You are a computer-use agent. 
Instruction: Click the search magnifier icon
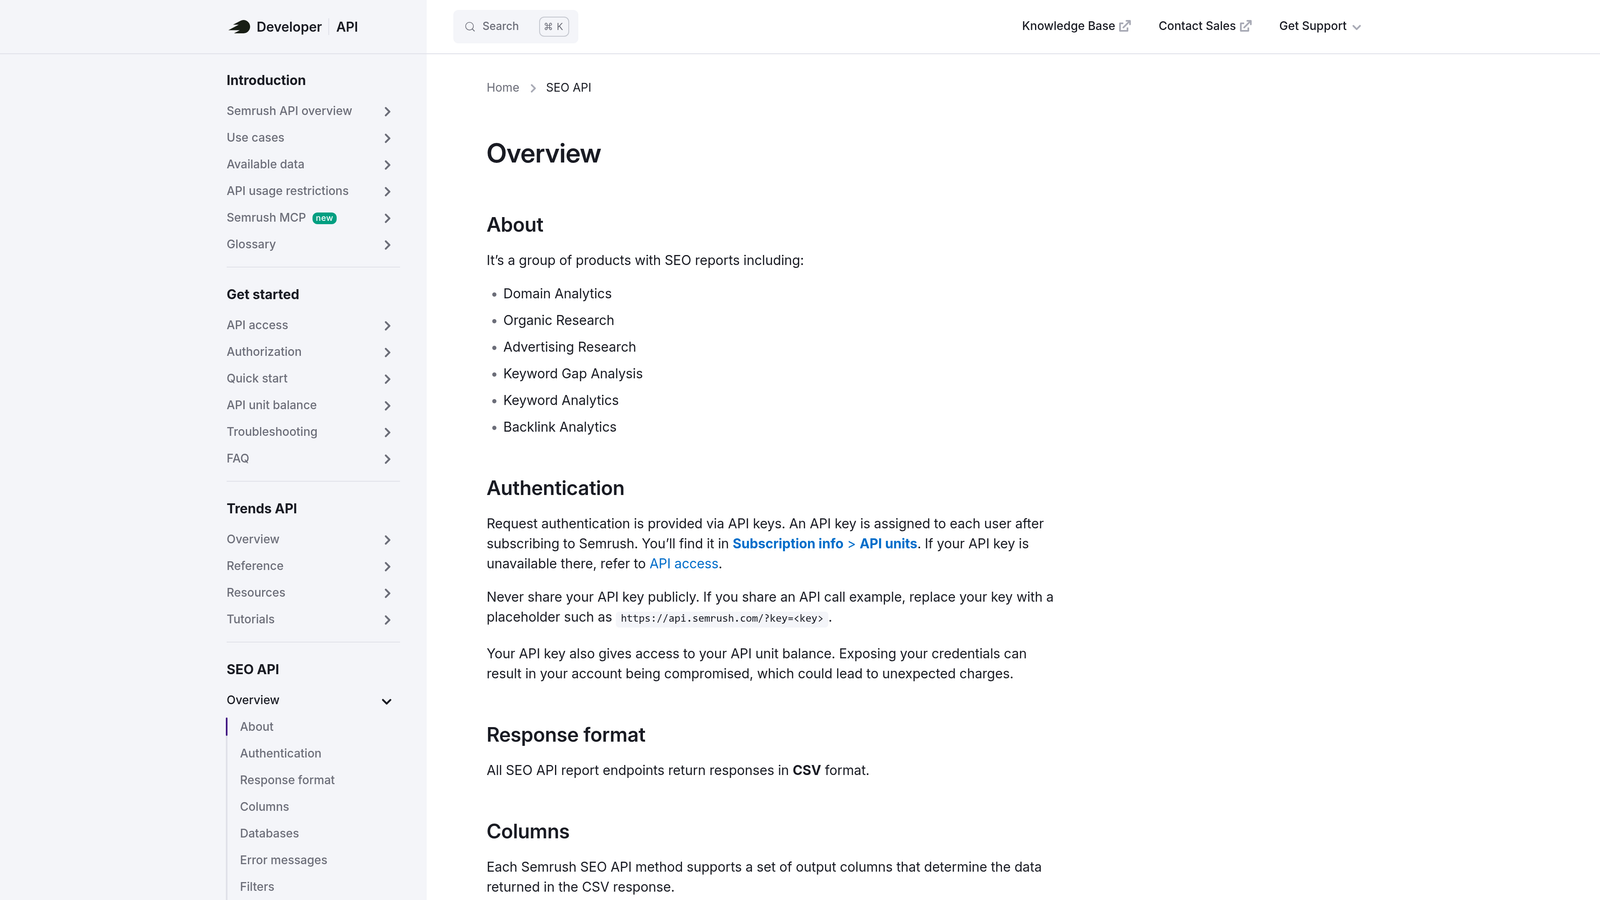(x=470, y=27)
